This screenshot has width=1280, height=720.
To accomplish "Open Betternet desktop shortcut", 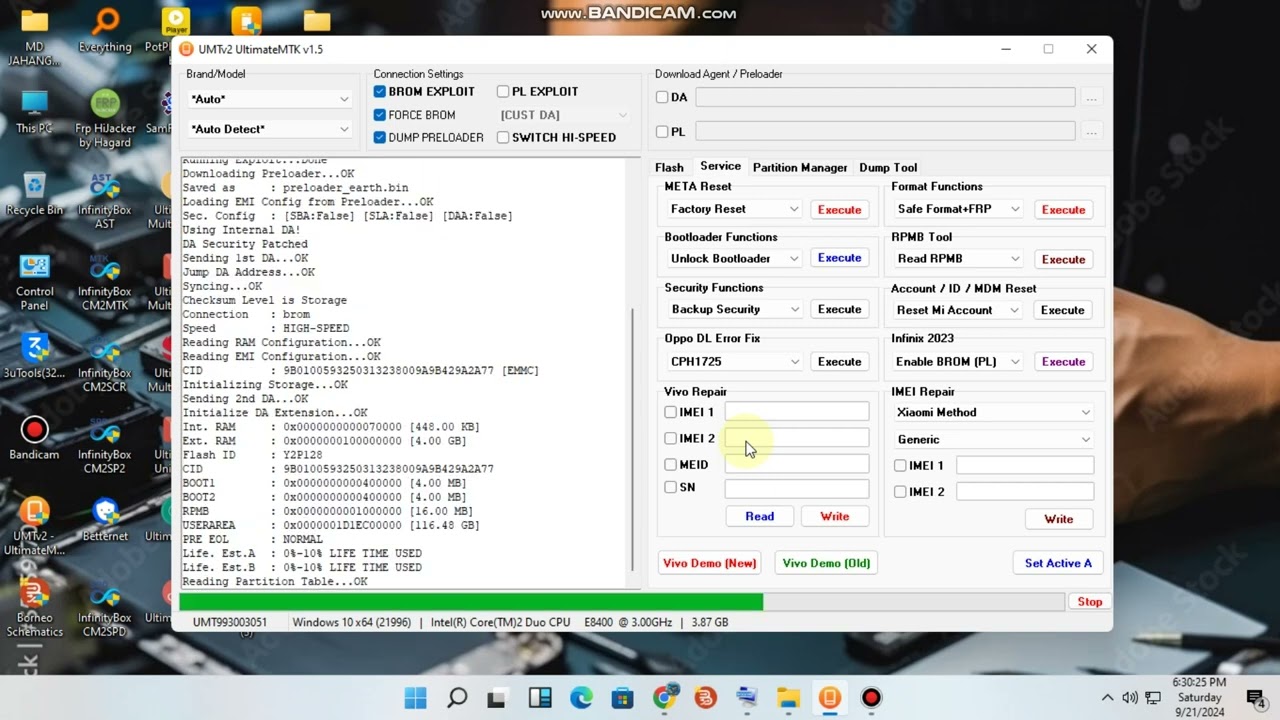I will pos(105,519).
